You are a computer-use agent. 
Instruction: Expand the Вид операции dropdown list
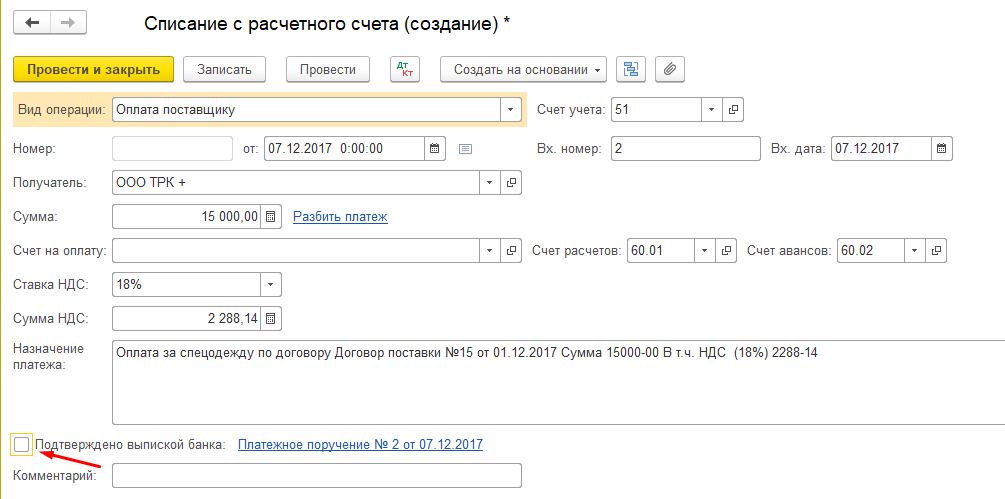pyautogui.click(x=510, y=110)
